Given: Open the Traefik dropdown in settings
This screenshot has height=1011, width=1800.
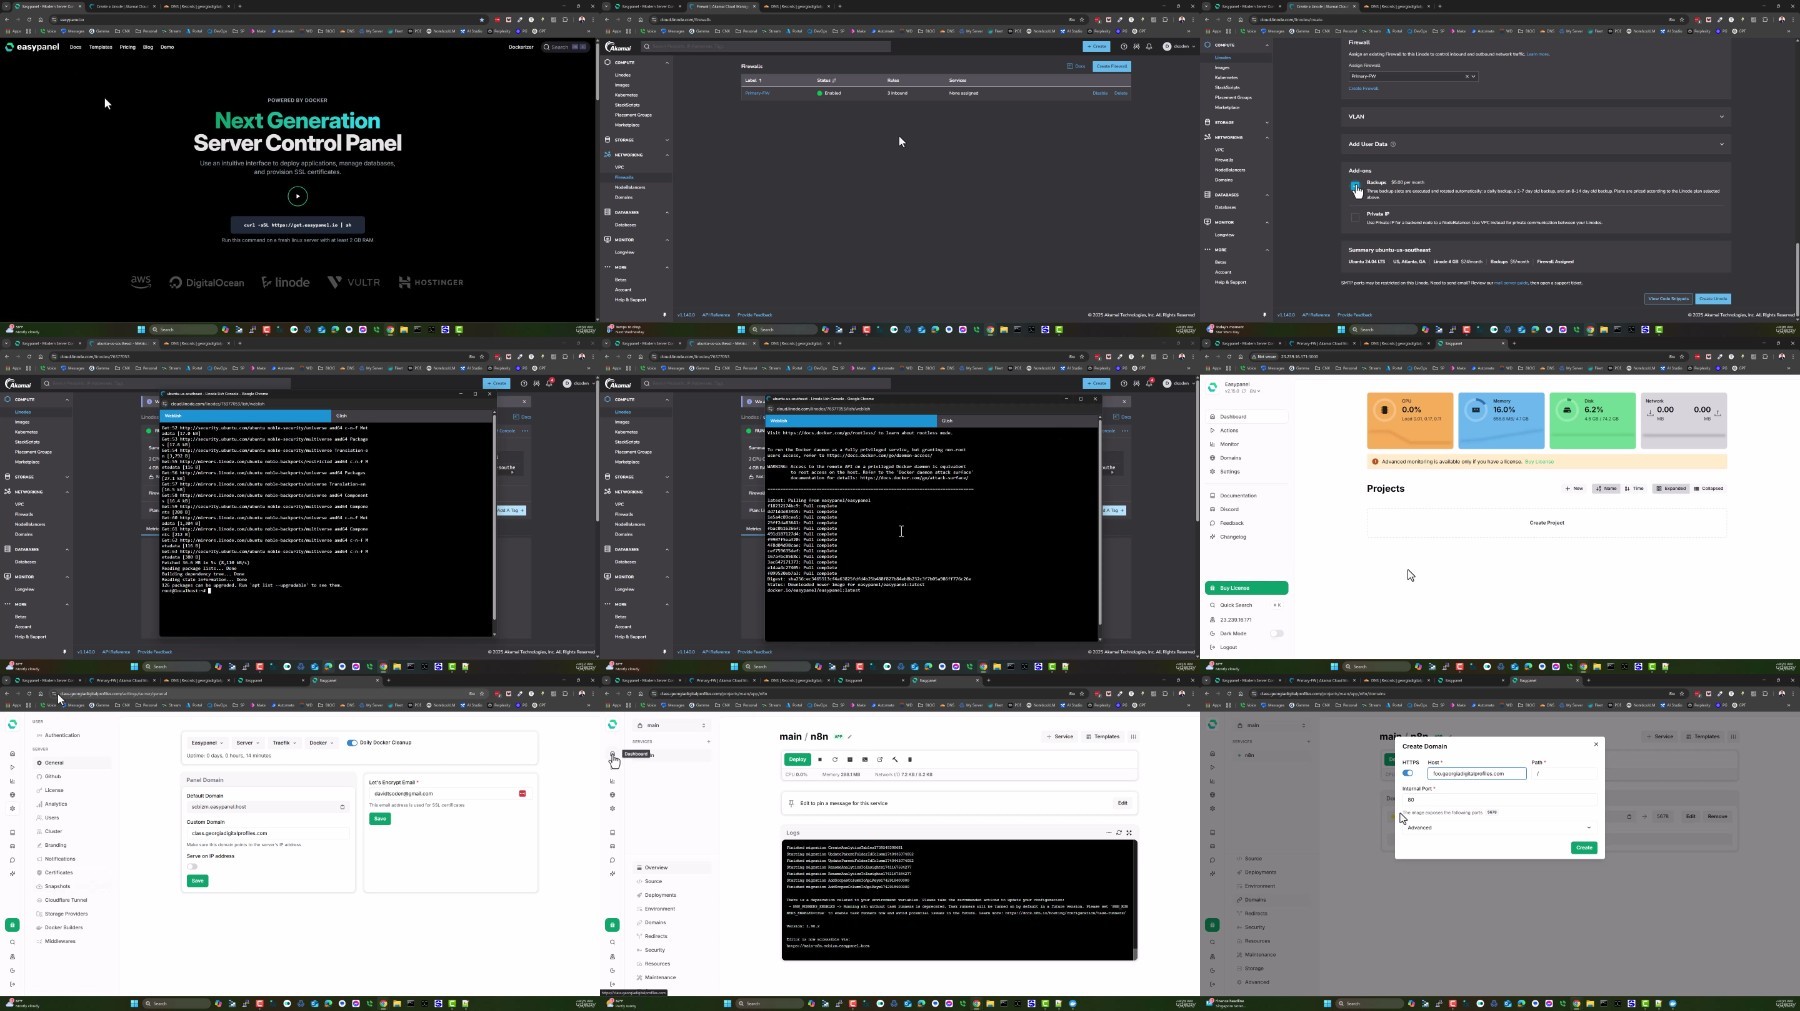Looking at the screenshot, I should click(x=284, y=743).
